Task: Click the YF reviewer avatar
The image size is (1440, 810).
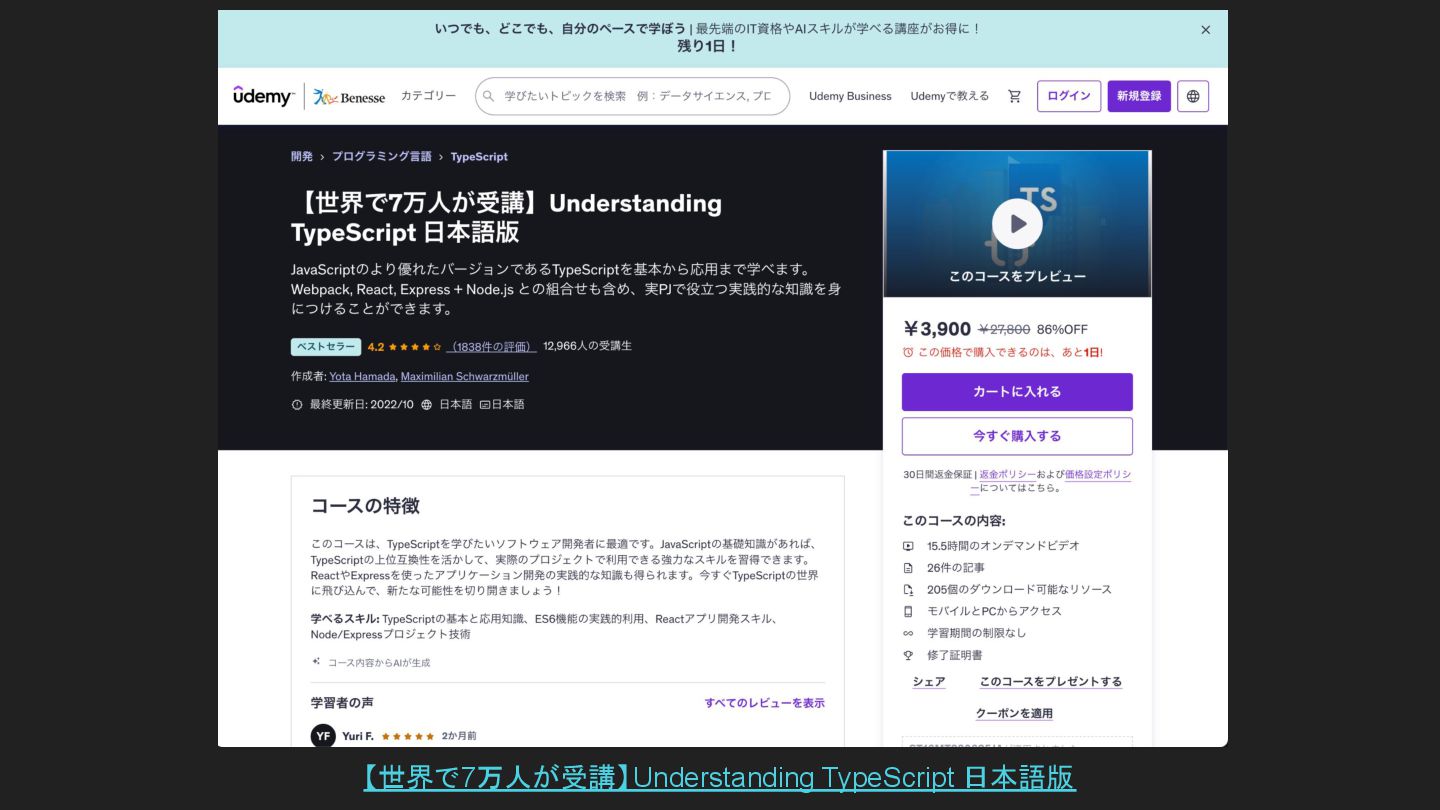Action: click(323, 736)
